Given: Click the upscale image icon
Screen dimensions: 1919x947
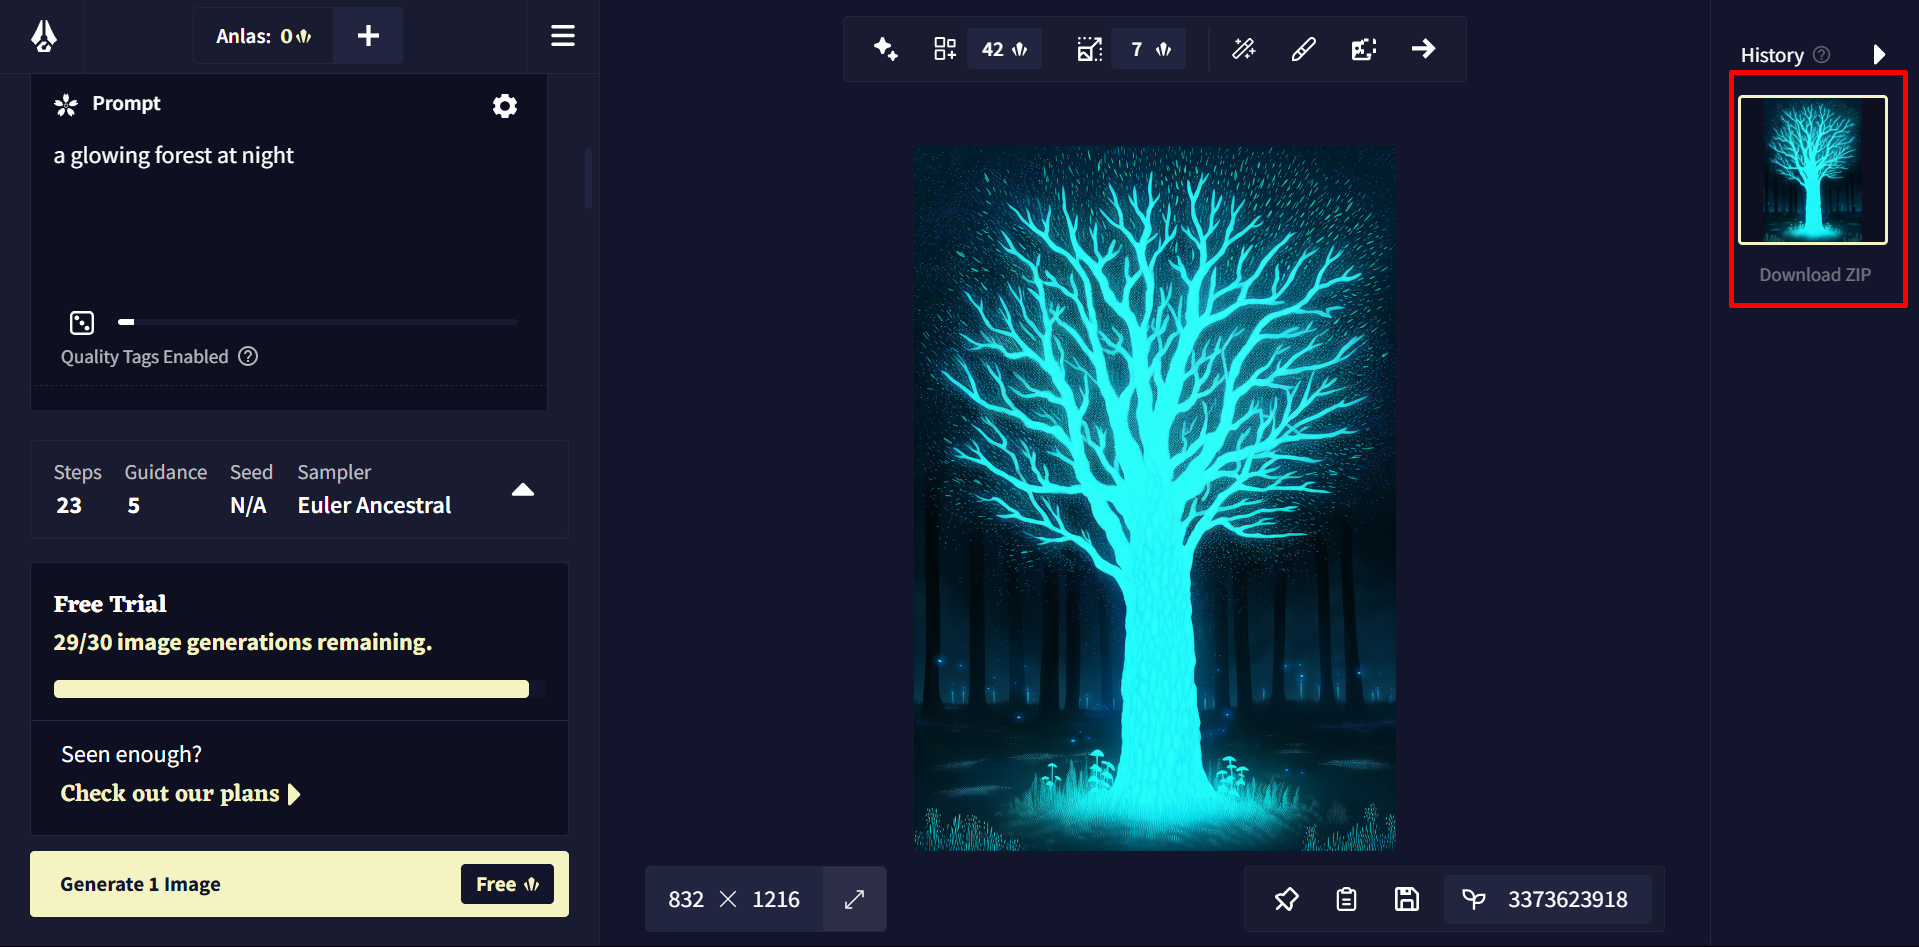Looking at the screenshot, I should click(x=1089, y=49).
